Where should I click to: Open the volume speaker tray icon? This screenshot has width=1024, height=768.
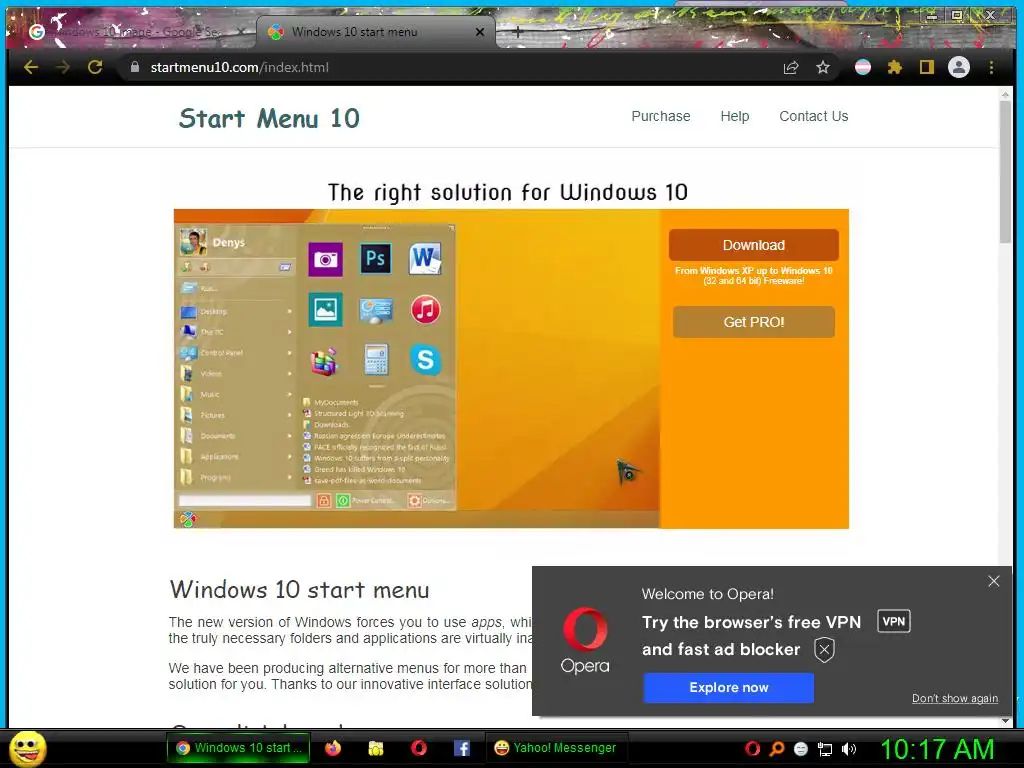849,749
